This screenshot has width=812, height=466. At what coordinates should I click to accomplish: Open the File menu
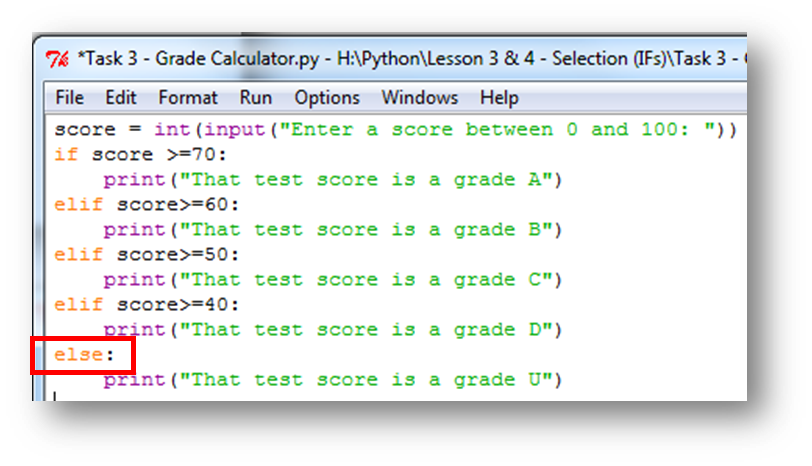coord(69,98)
